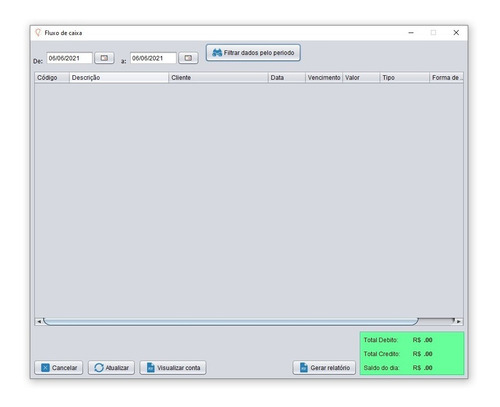Click the horizontal scrollbar left arrow
The width and height of the screenshot is (500, 407).
point(39,321)
